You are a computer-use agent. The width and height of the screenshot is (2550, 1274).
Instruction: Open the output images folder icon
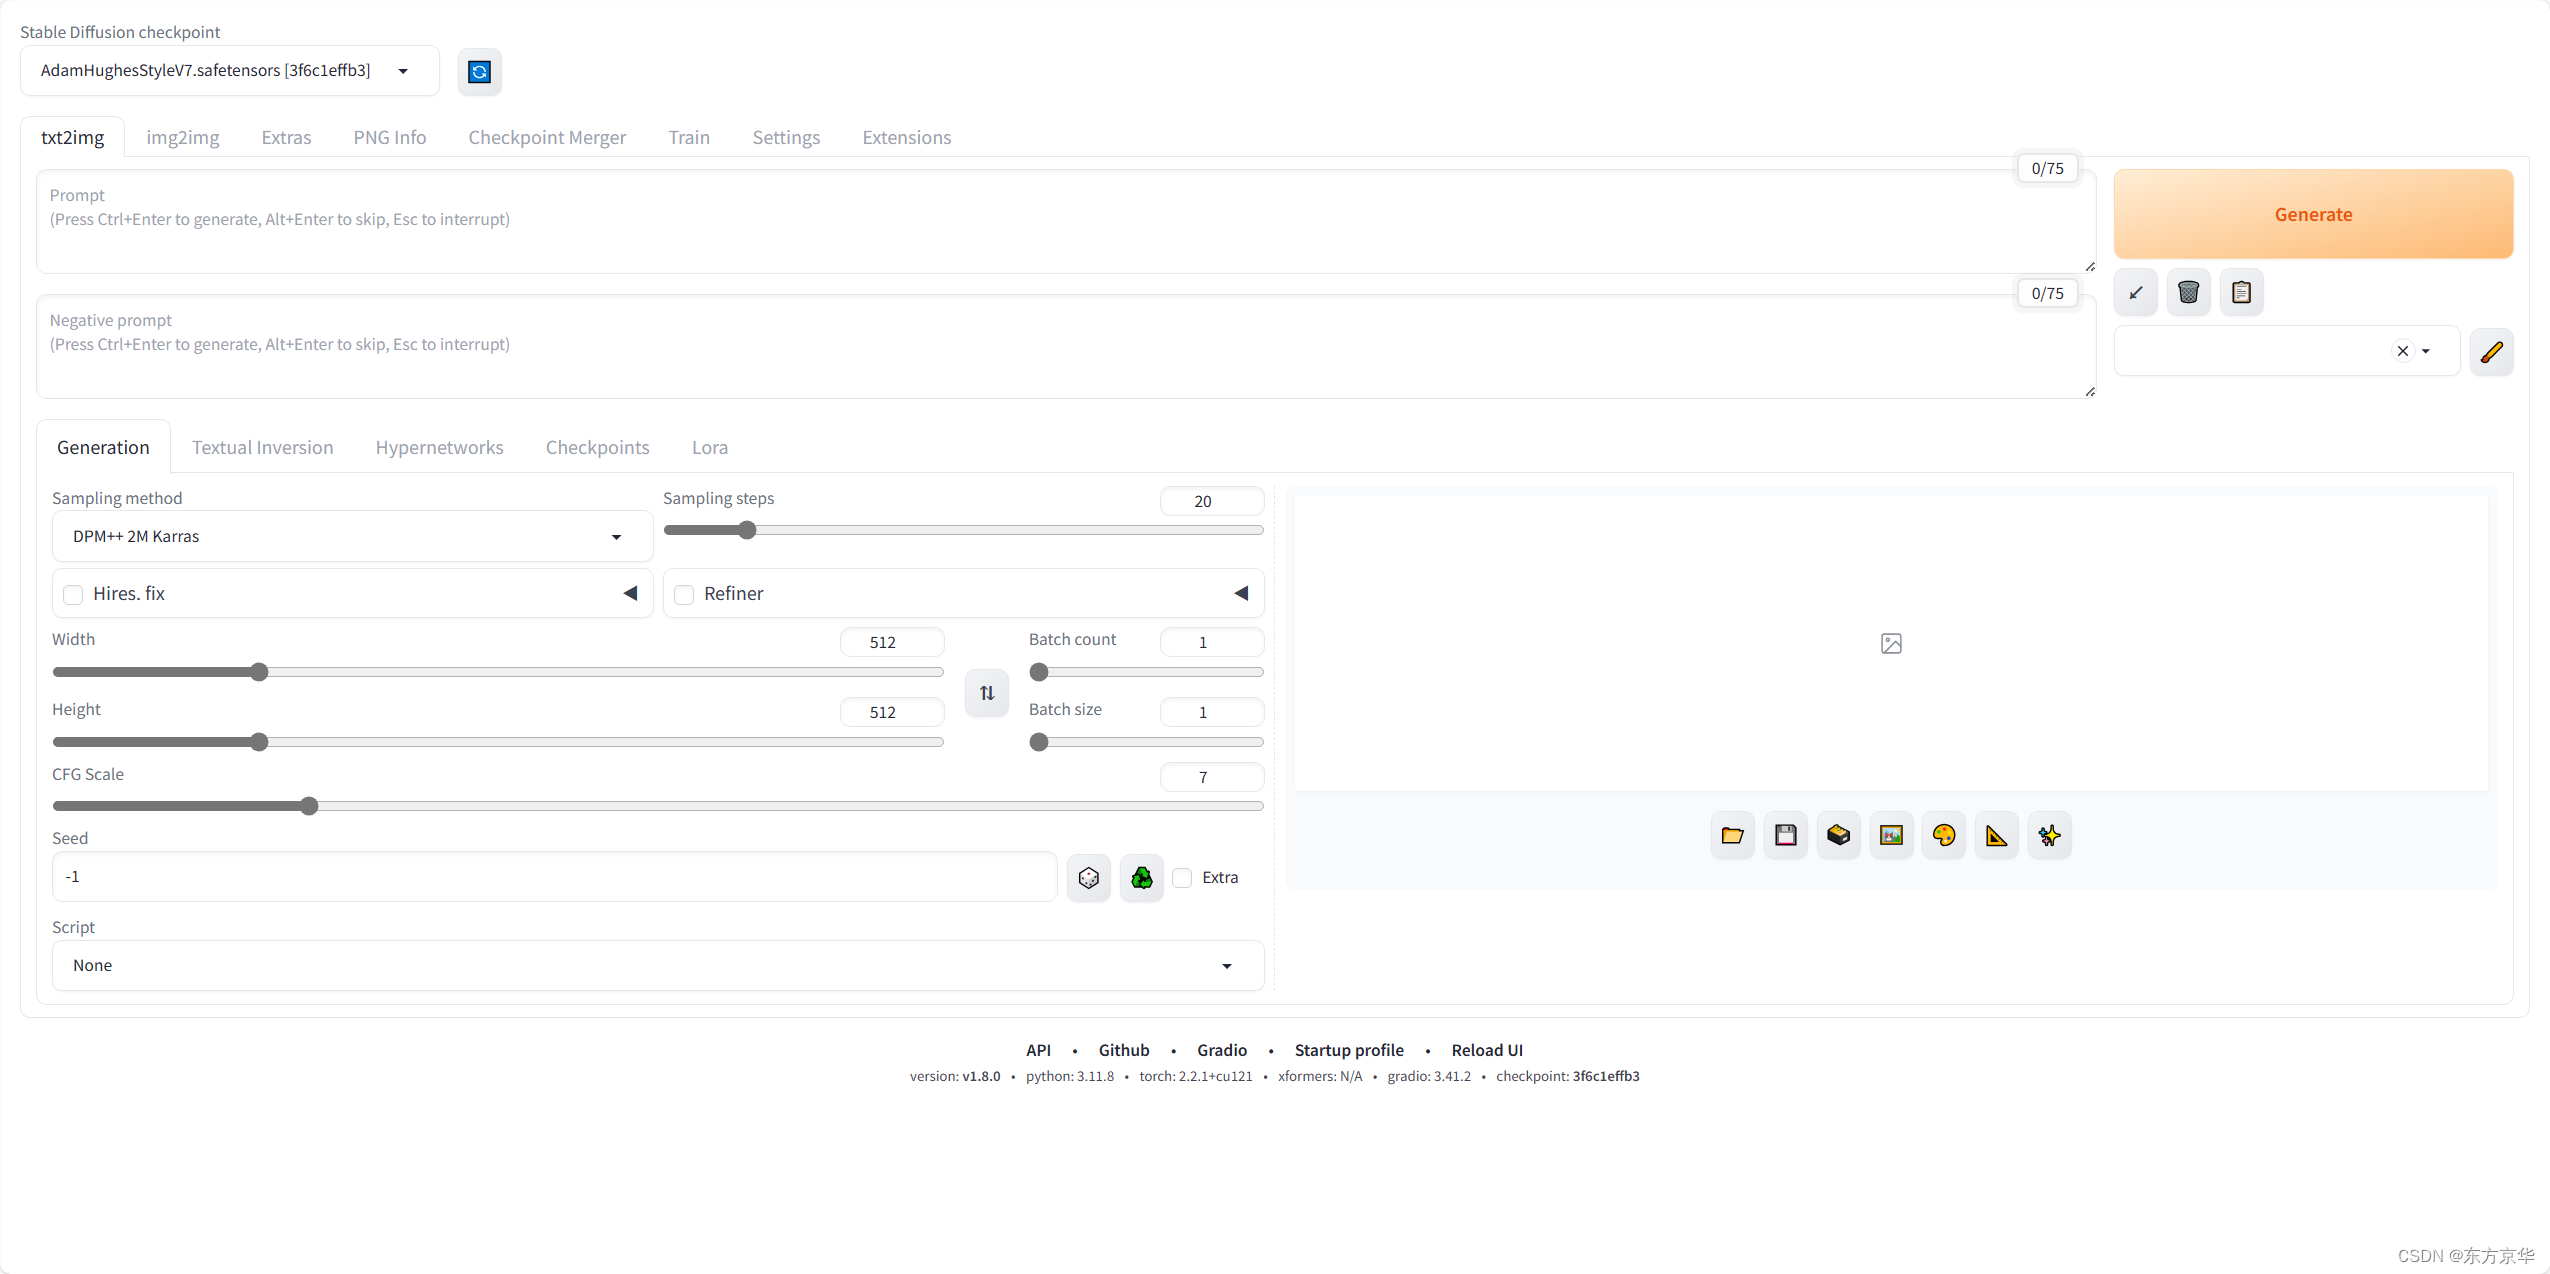point(1732,835)
